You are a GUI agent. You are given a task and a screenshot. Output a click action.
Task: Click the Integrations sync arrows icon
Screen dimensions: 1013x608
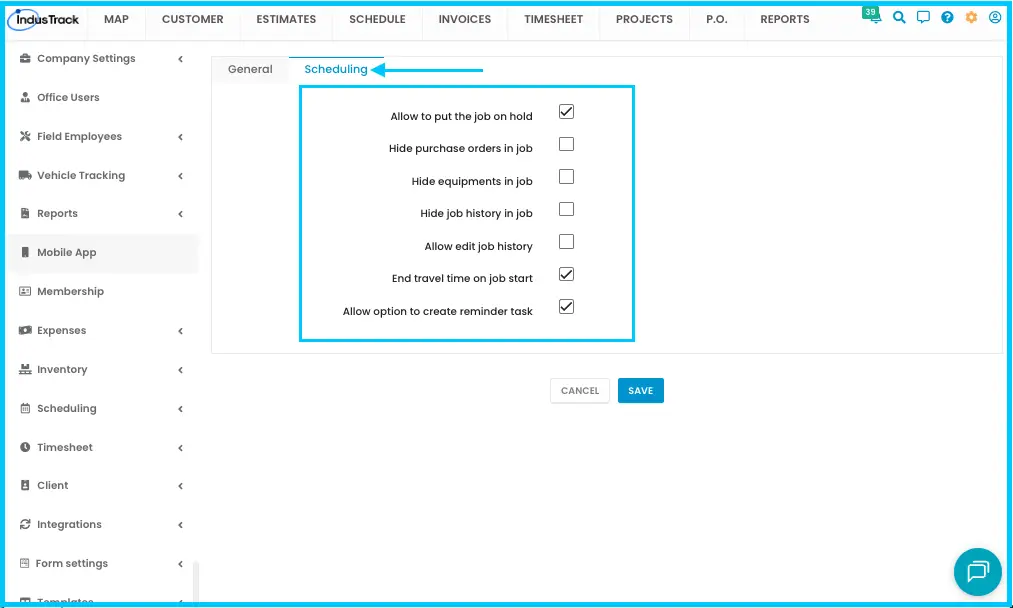[25, 524]
